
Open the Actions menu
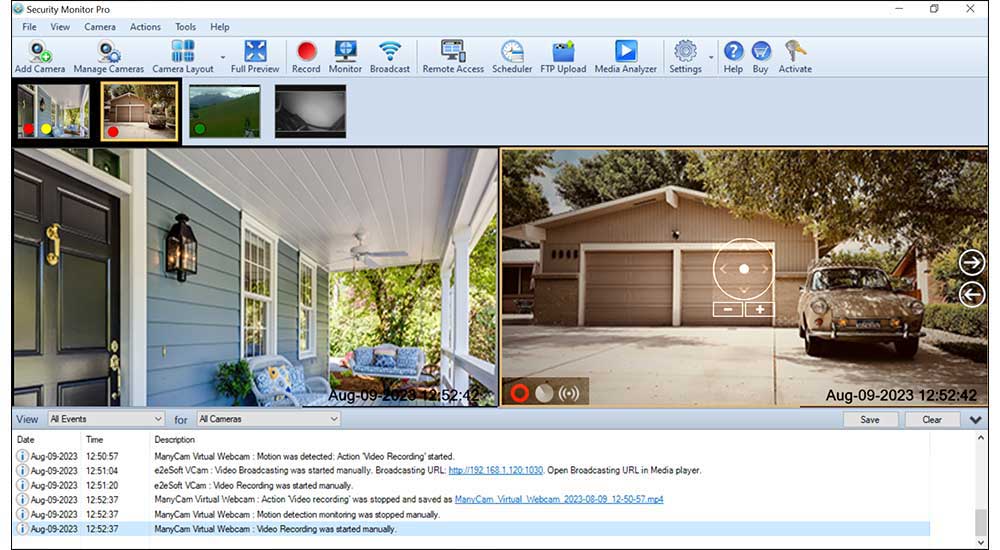145,27
